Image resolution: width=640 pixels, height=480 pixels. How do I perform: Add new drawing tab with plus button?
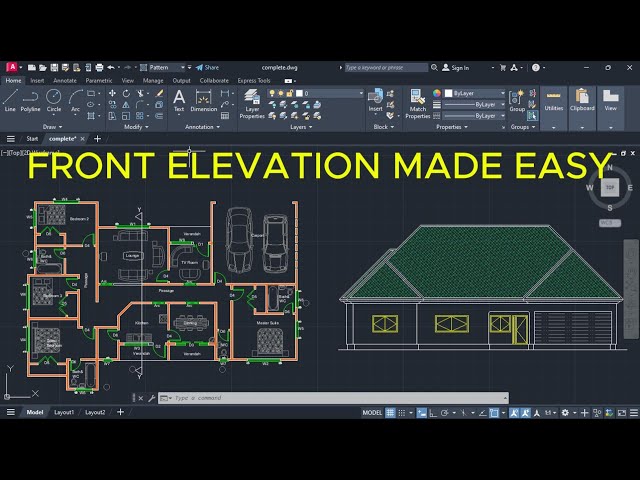point(97,139)
